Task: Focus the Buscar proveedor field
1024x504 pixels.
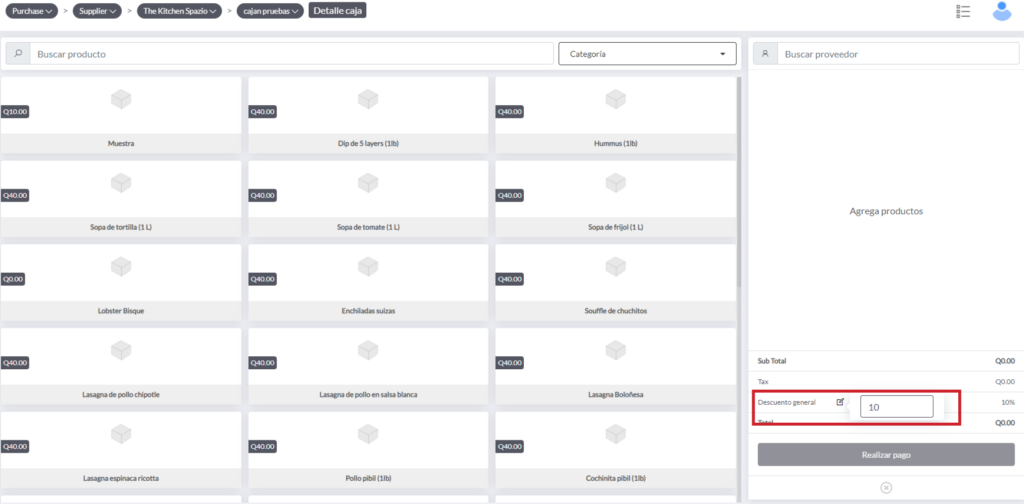Action: tap(896, 54)
